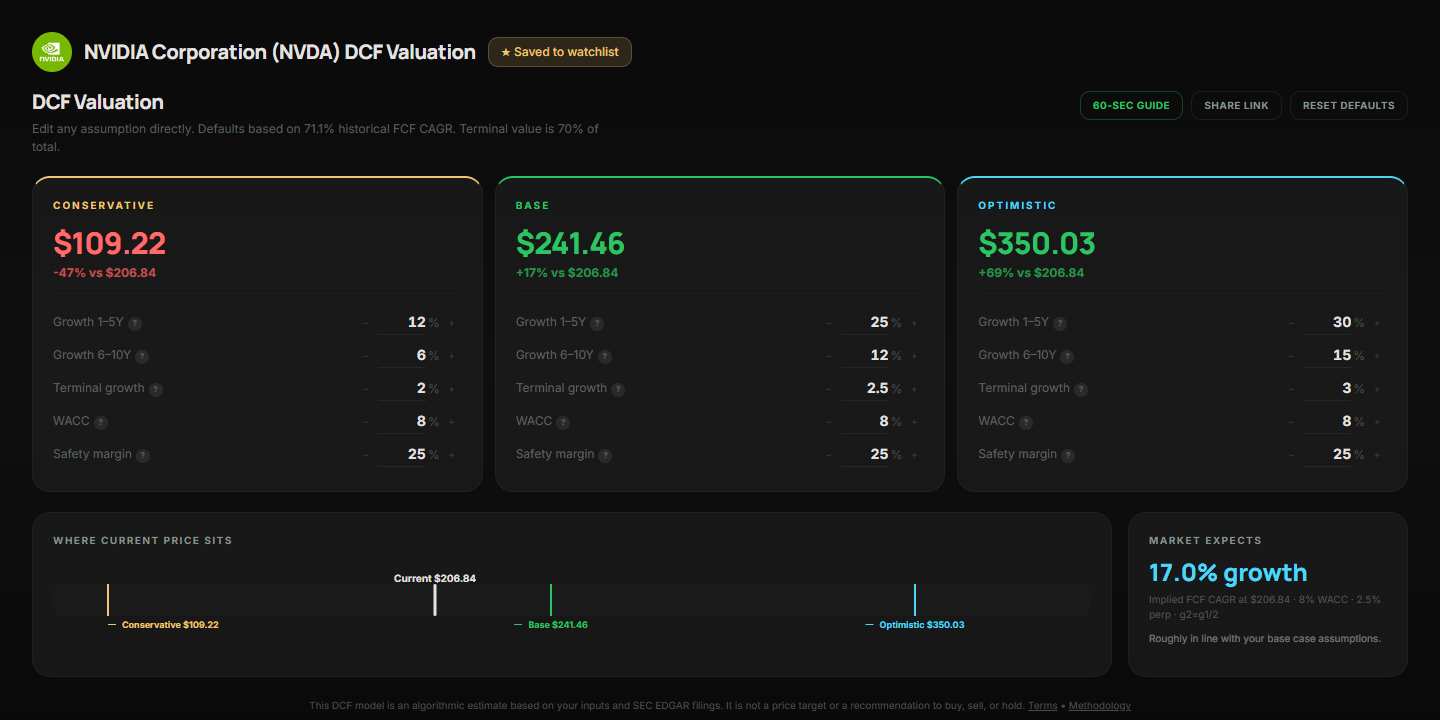Edit Optimistic Growth 6–10Y value 15

coord(1328,356)
